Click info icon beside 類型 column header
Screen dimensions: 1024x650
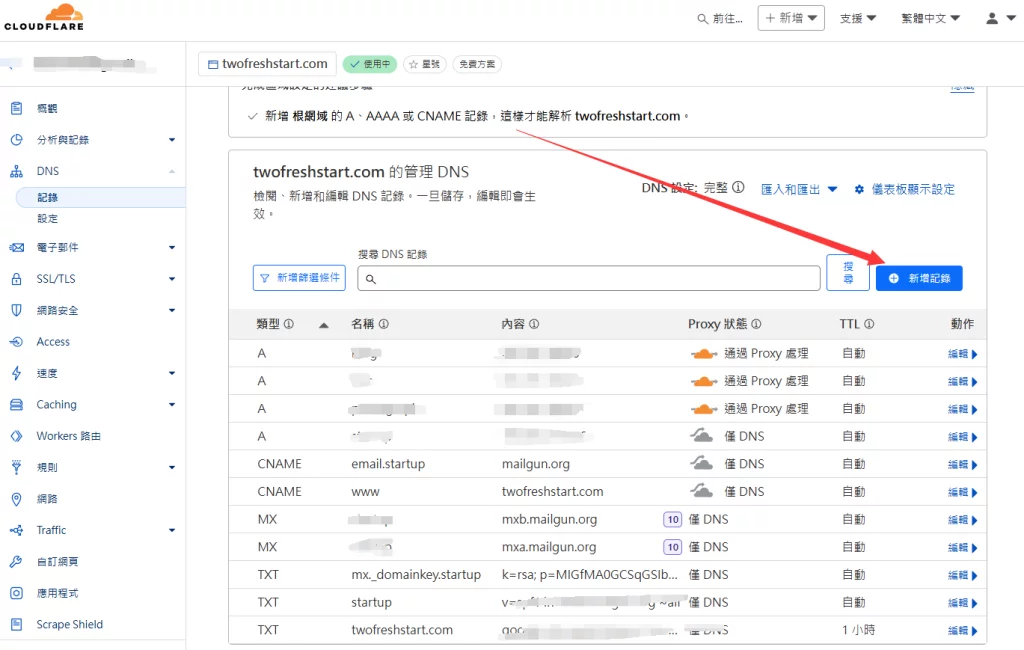pyautogui.click(x=289, y=324)
